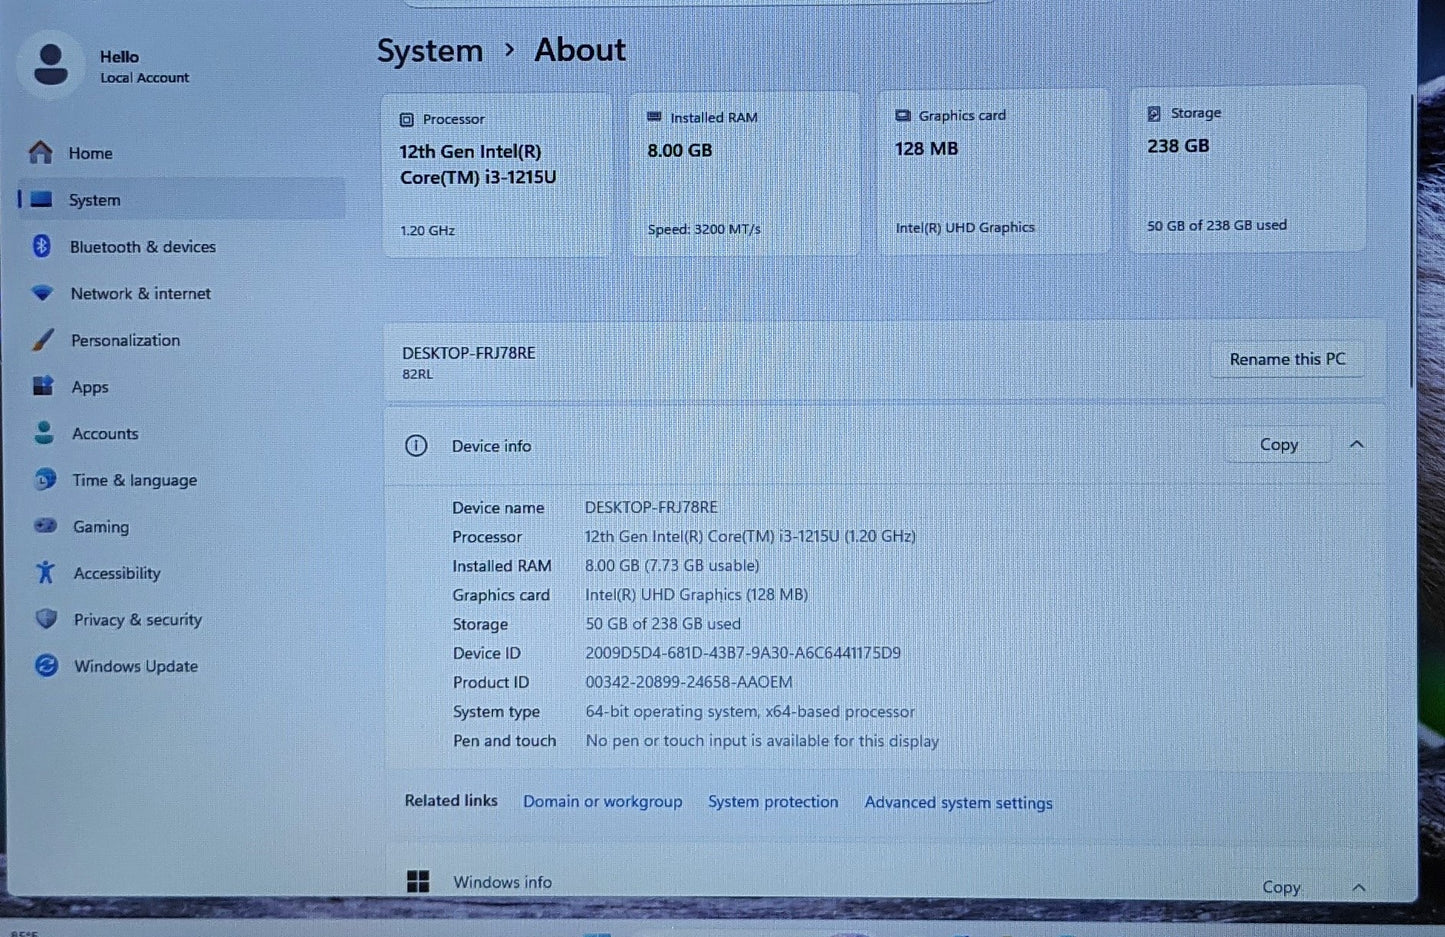Open Network & internet wifi icon
1445x937 pixels.
click(42, 293)
